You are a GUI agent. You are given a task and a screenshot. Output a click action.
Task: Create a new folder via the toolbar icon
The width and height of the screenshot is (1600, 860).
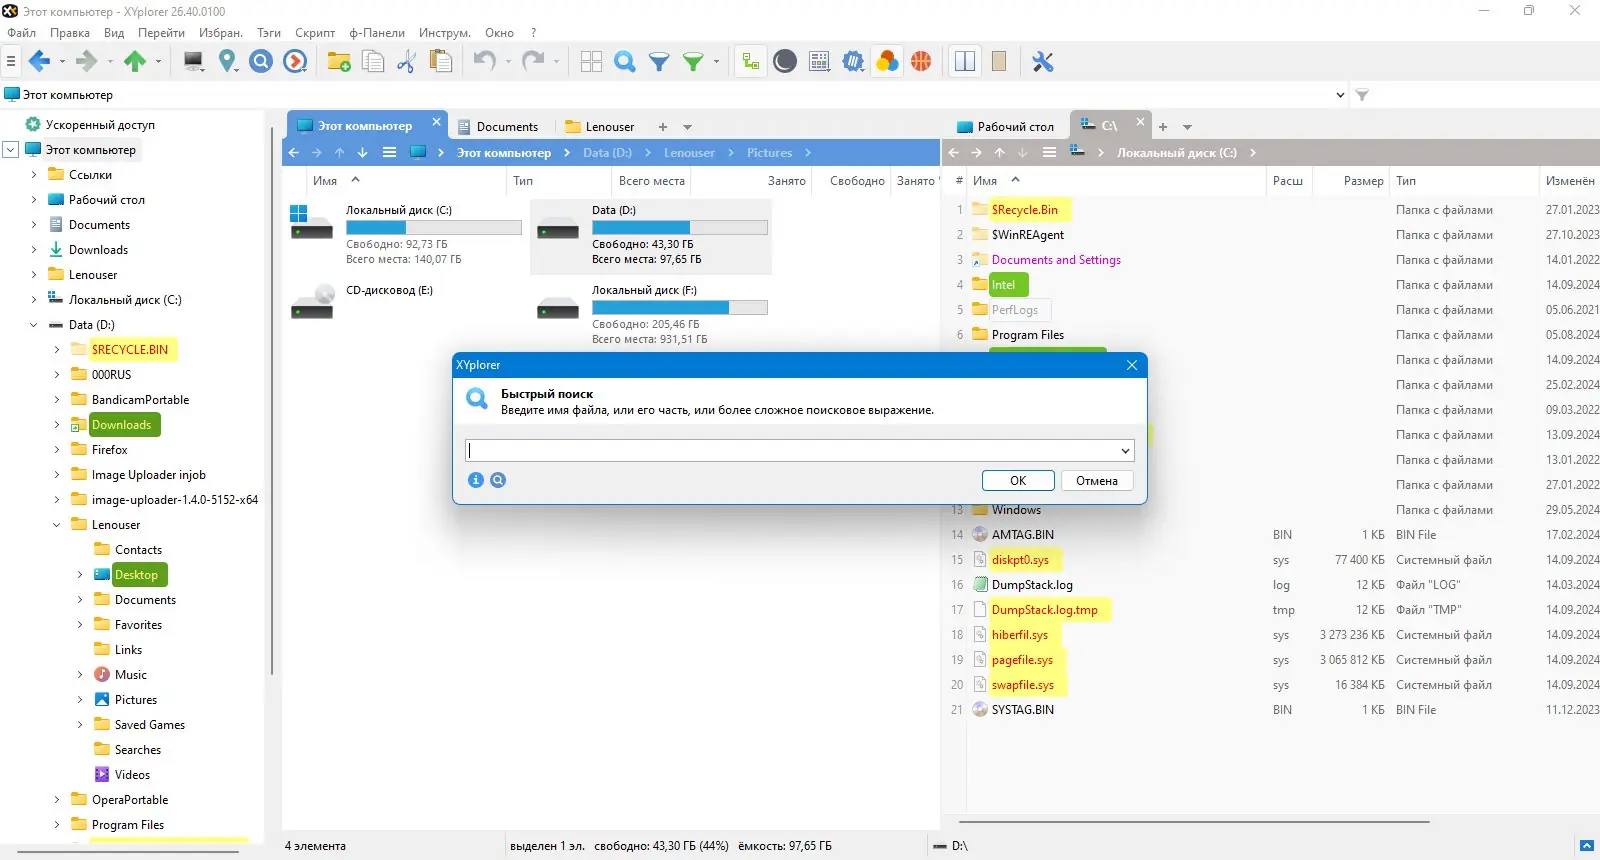click(x=339, y=62)
